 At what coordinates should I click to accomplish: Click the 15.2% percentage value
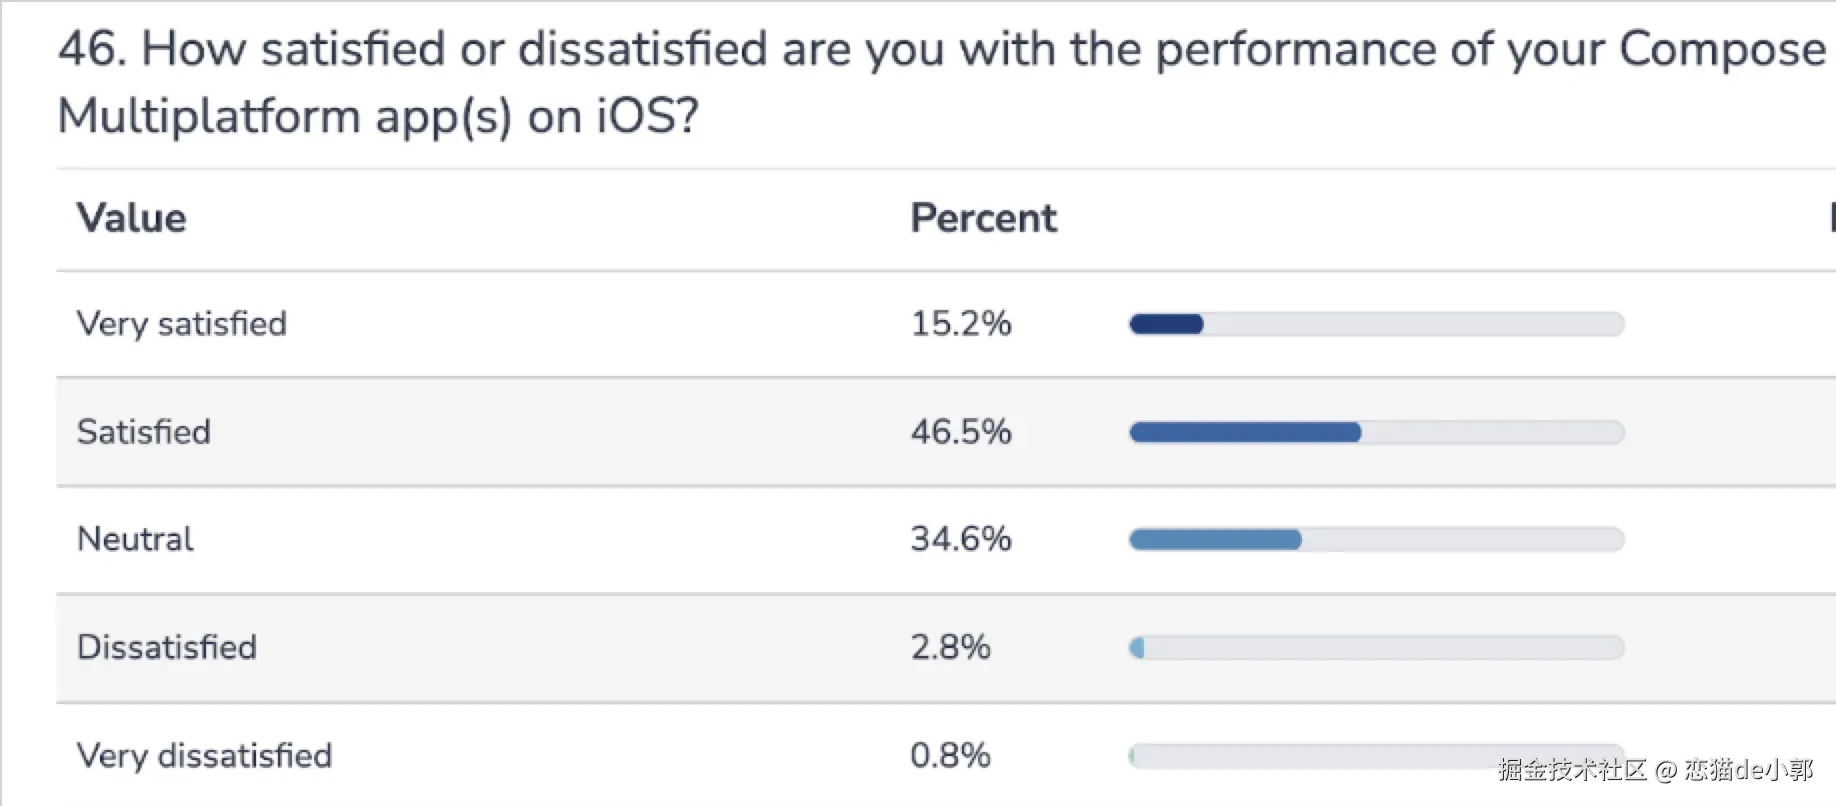(x=960, y=324)
